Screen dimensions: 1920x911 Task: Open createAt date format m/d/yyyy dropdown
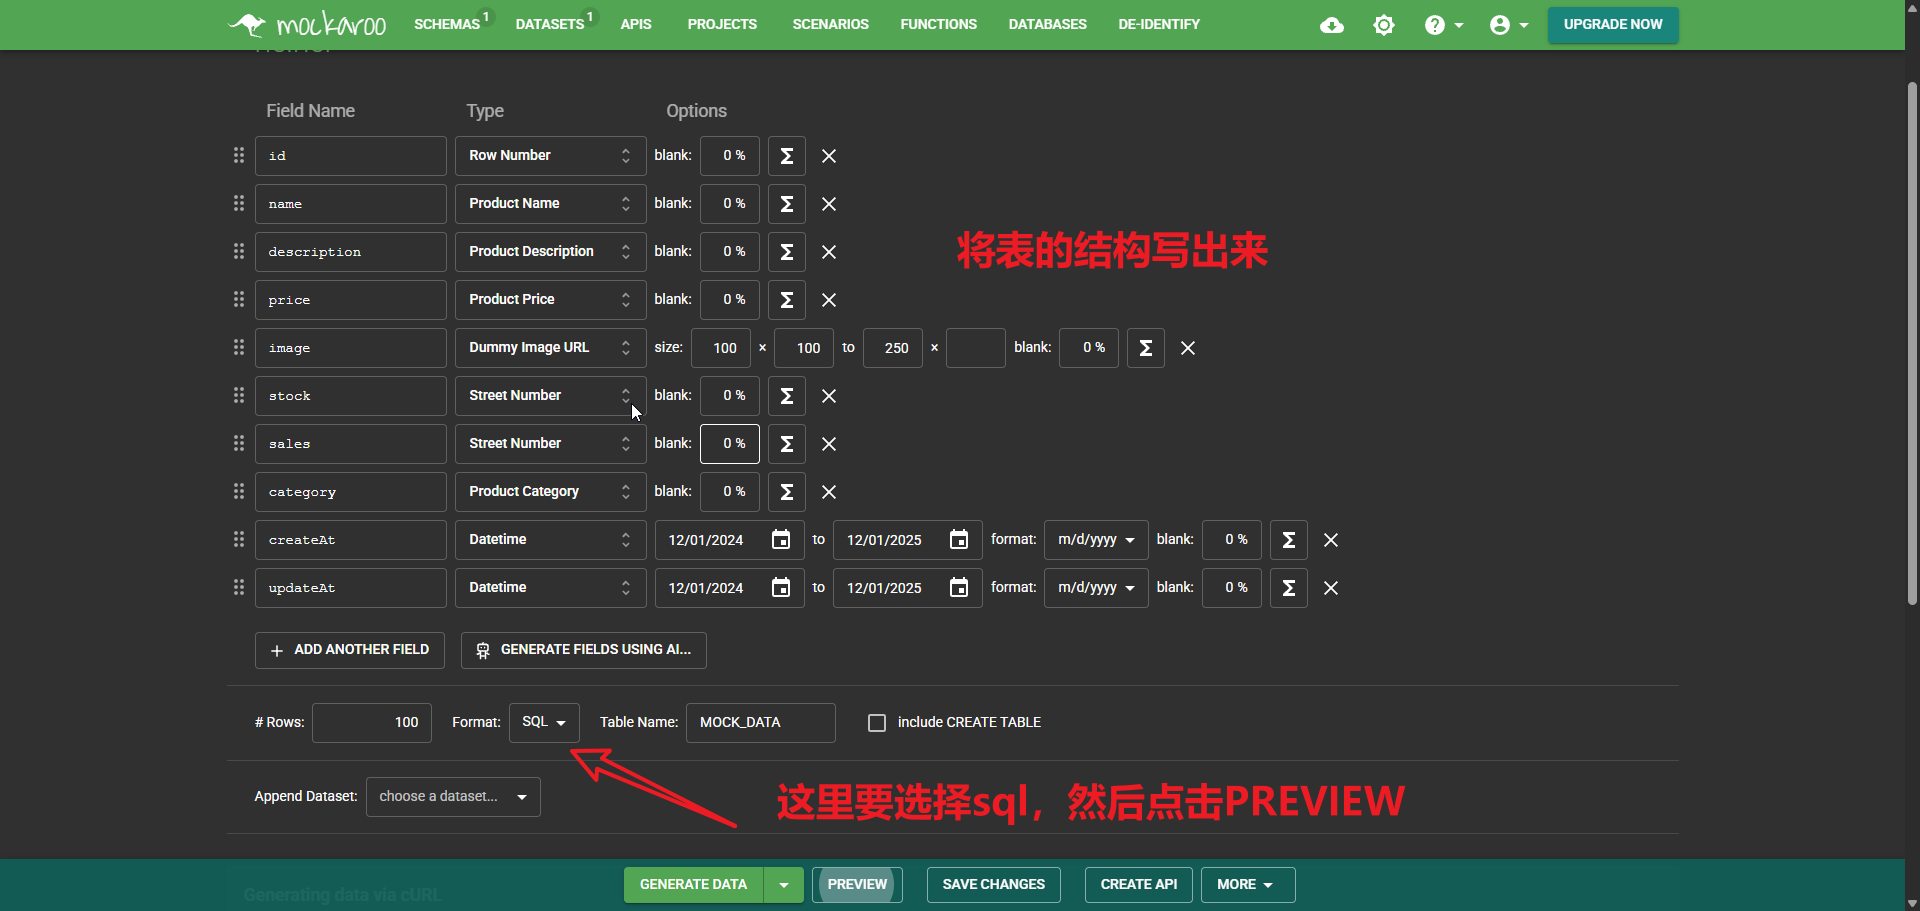pos(1095,540)
